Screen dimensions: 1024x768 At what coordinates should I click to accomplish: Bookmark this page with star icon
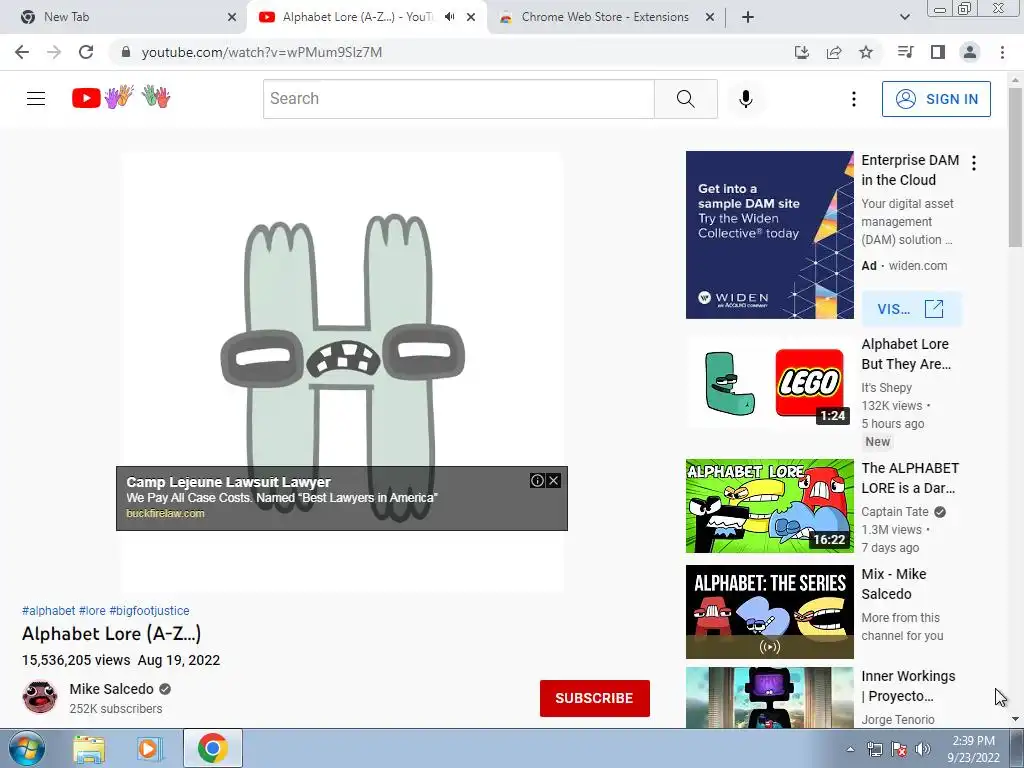pyautogui.click(x=866, y=52)
